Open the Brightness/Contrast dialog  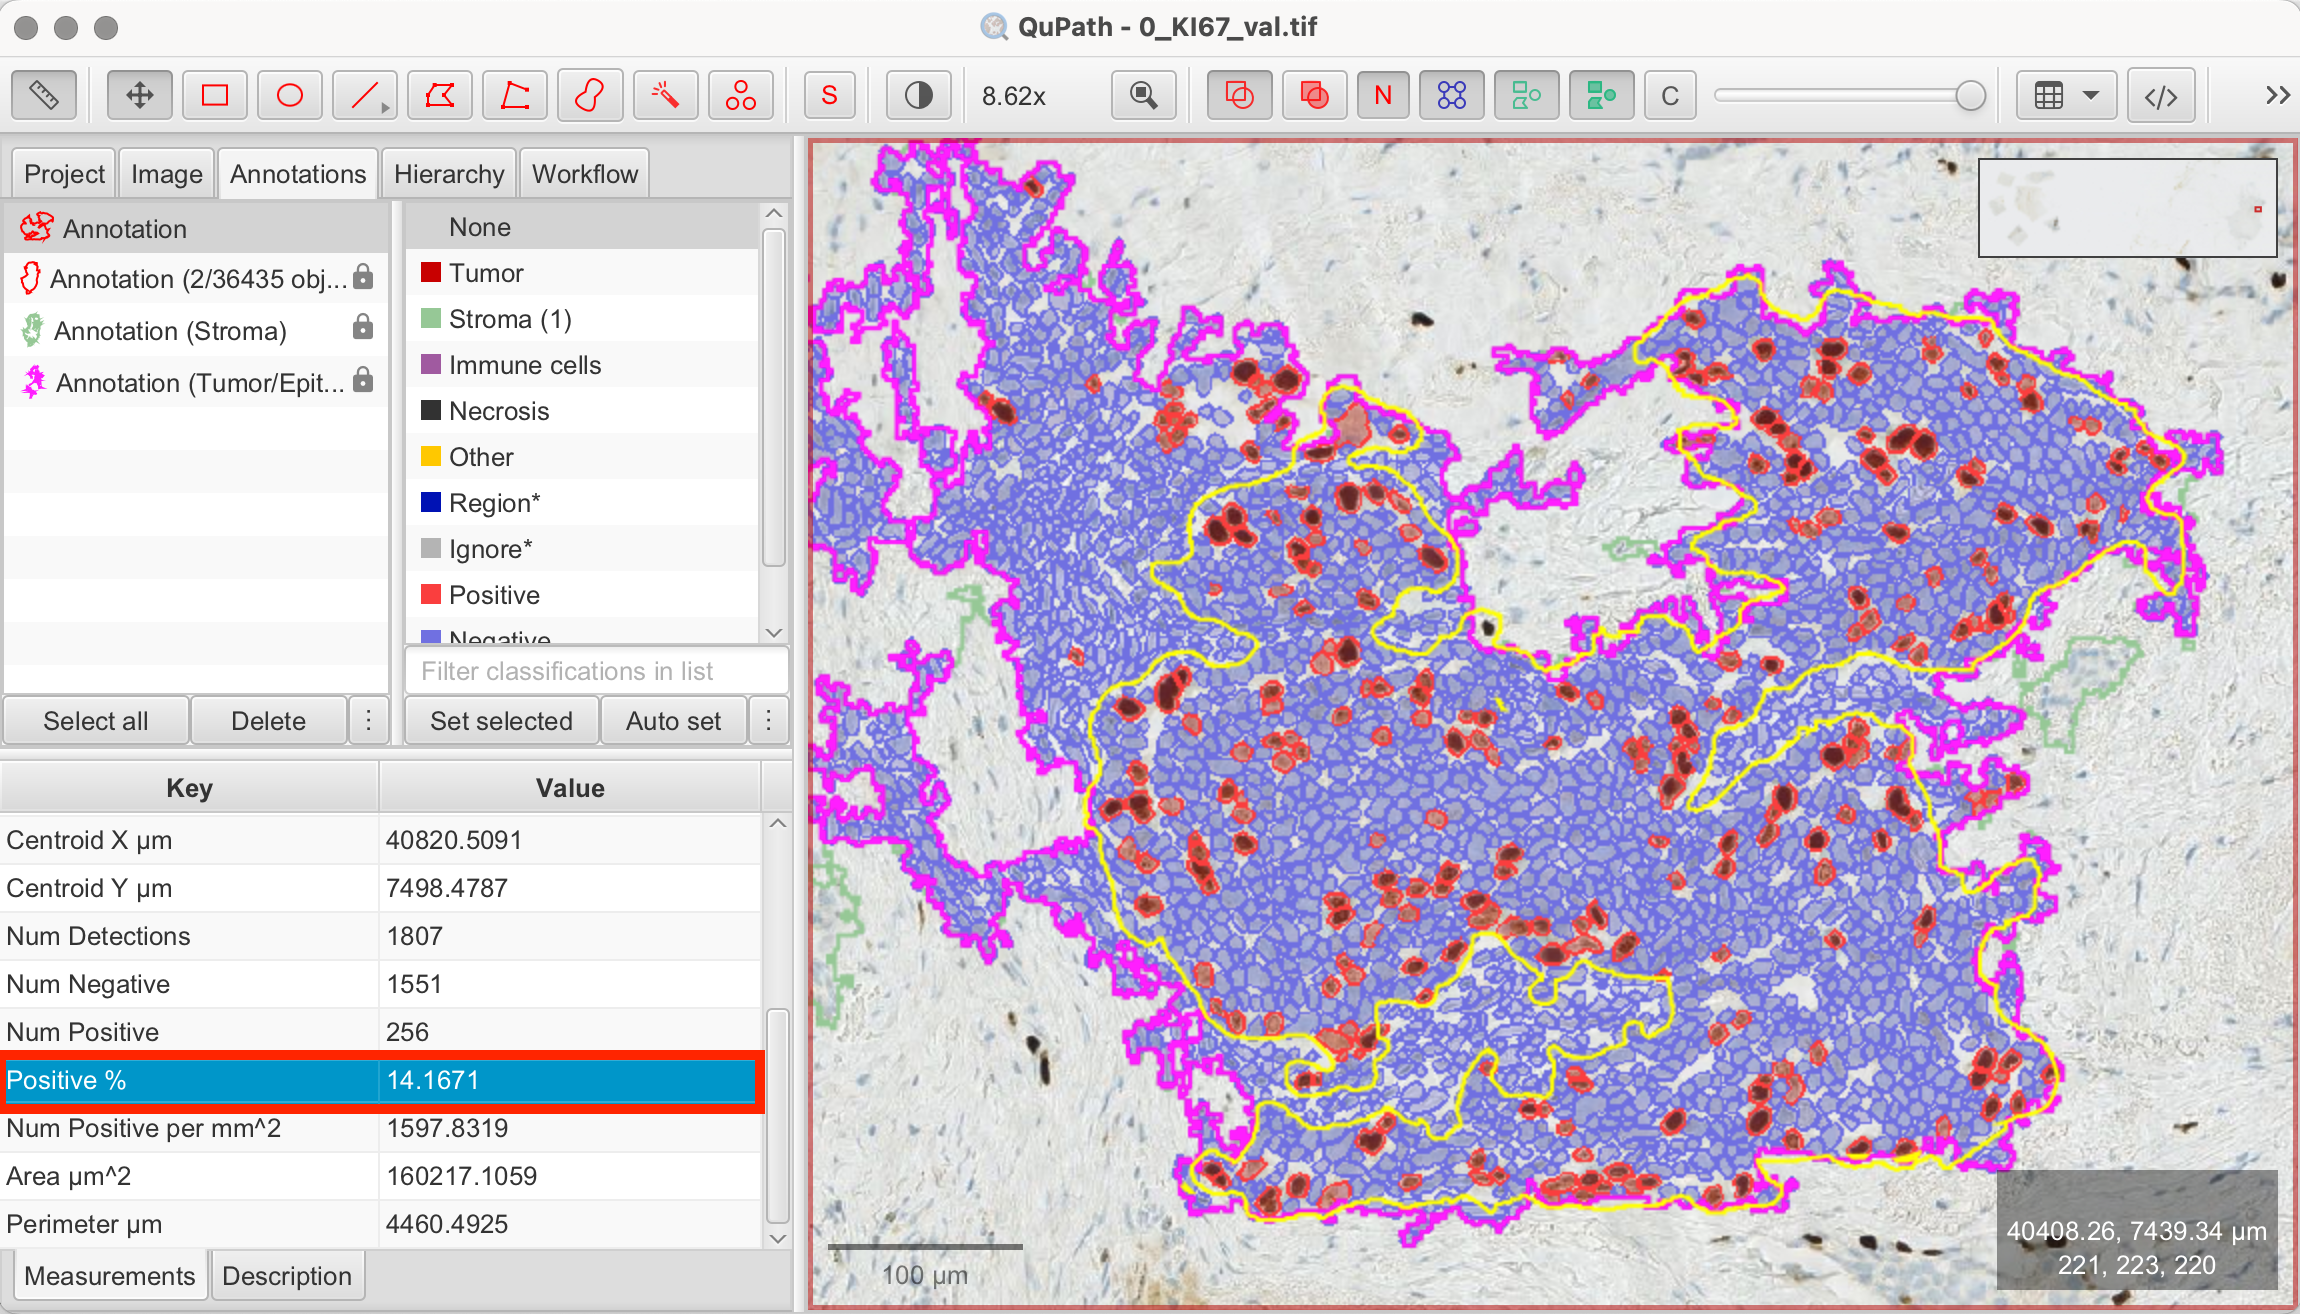918,96
